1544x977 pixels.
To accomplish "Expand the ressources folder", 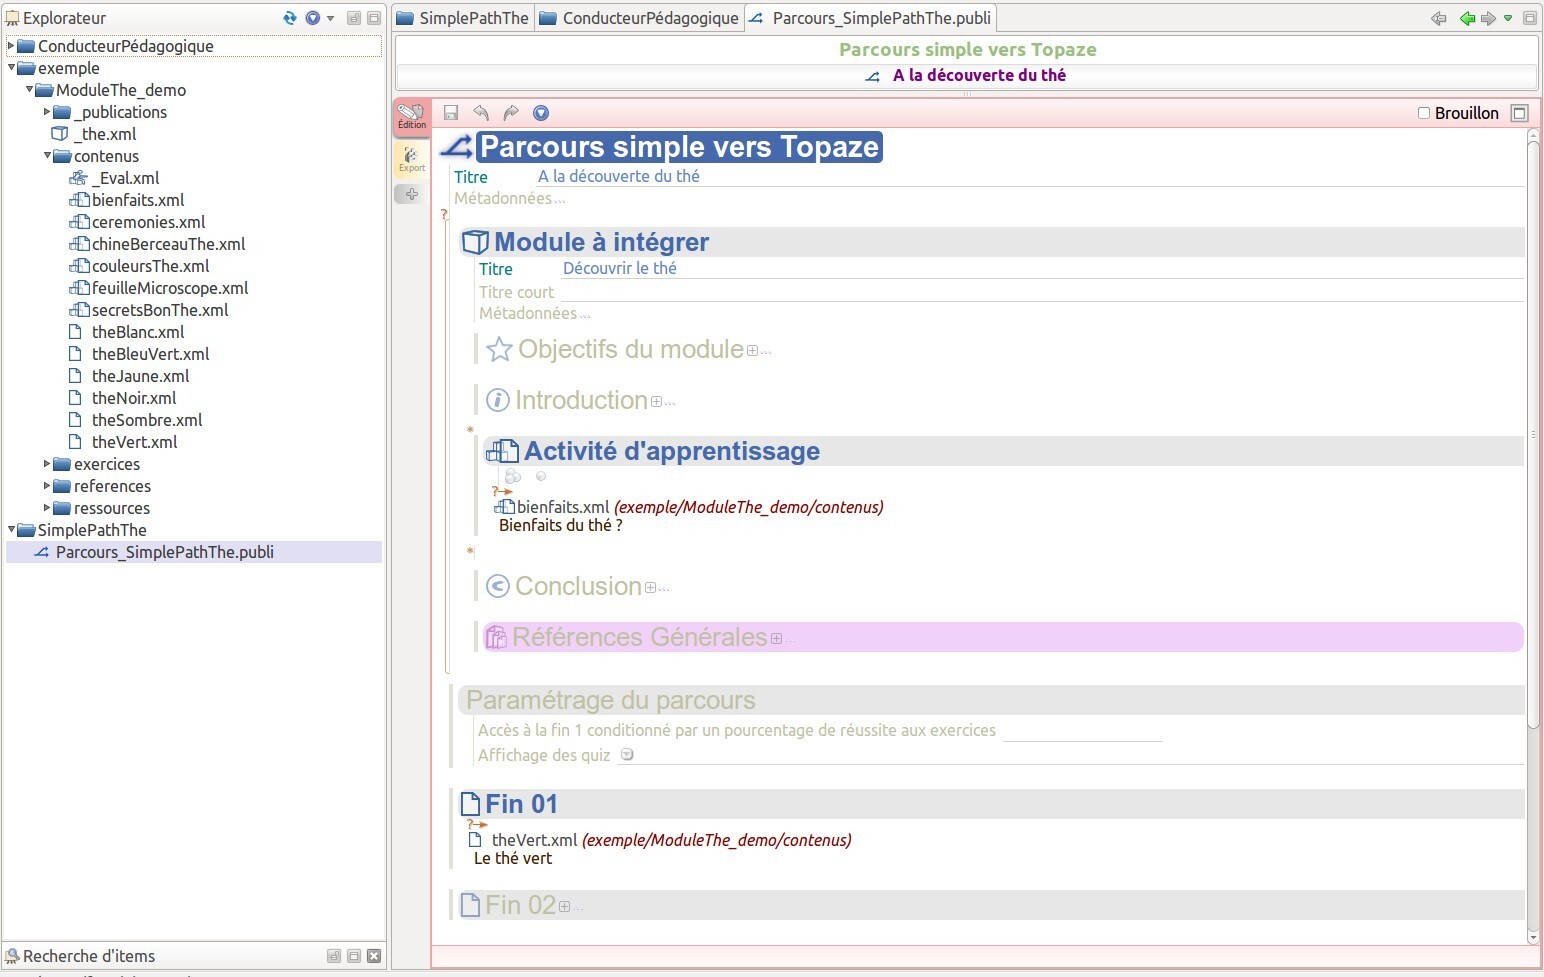I will [x=47, y=508].
